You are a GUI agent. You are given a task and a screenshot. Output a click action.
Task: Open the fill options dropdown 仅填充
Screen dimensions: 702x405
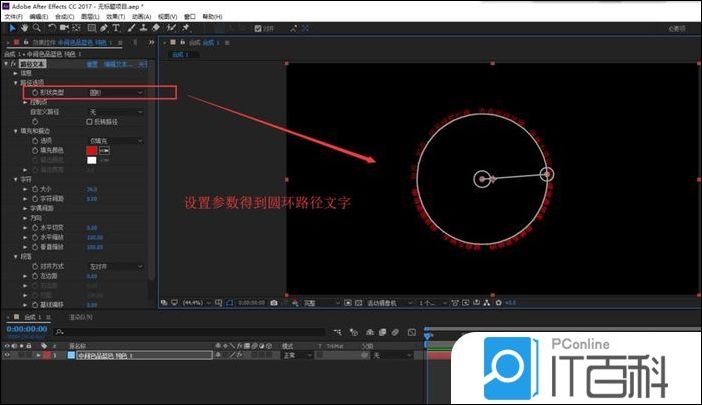pos(115,141)
